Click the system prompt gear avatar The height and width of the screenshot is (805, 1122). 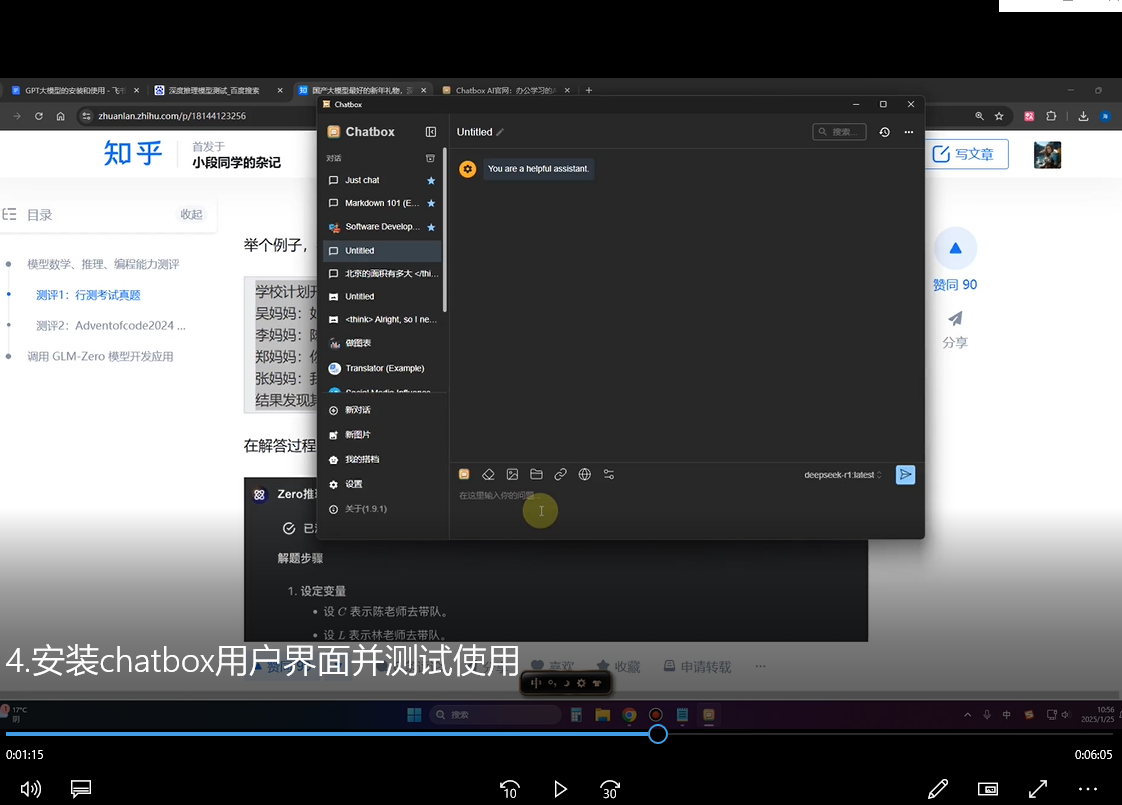(467, 169)
